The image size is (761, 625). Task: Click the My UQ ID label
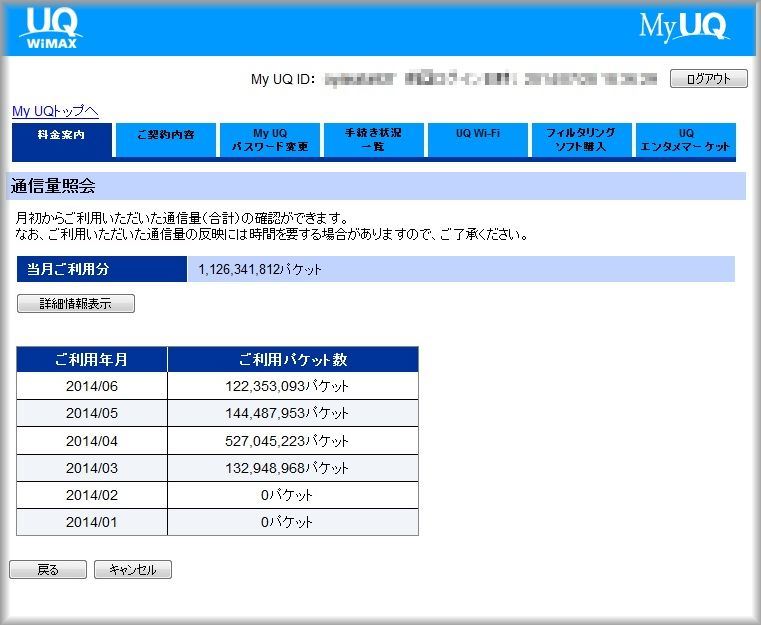pos(283,79)
